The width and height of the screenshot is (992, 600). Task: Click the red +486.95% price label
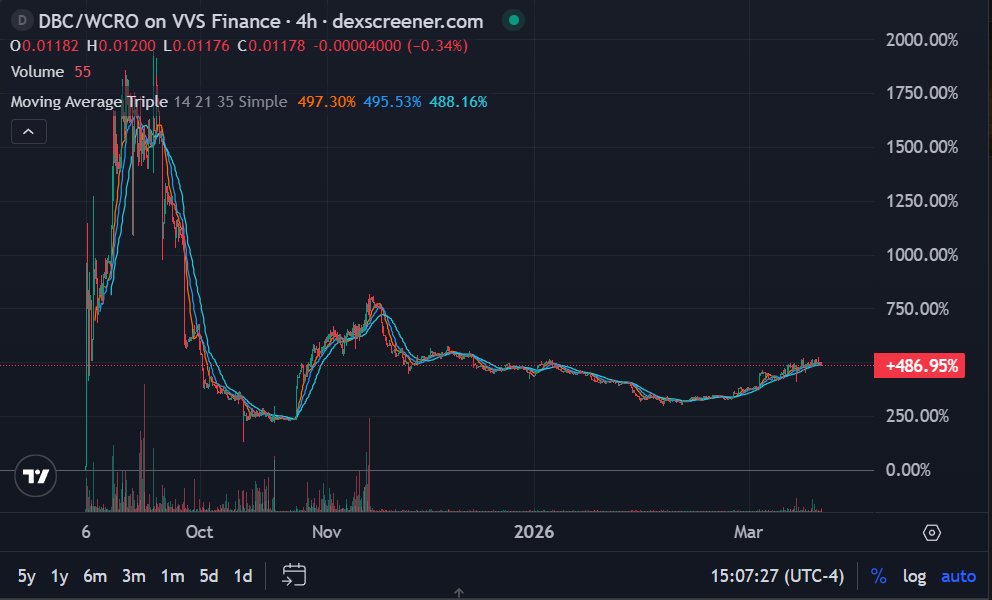coord(919,365)
